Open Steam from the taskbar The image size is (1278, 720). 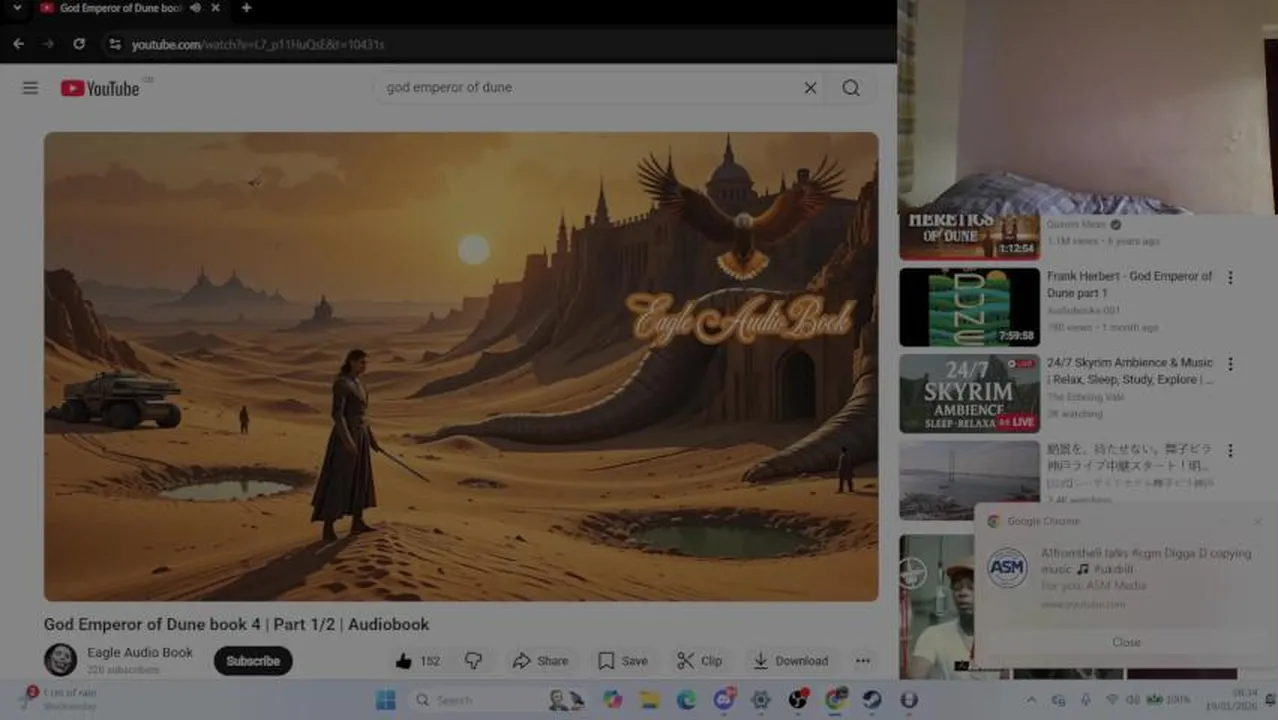tap(872, 700)
